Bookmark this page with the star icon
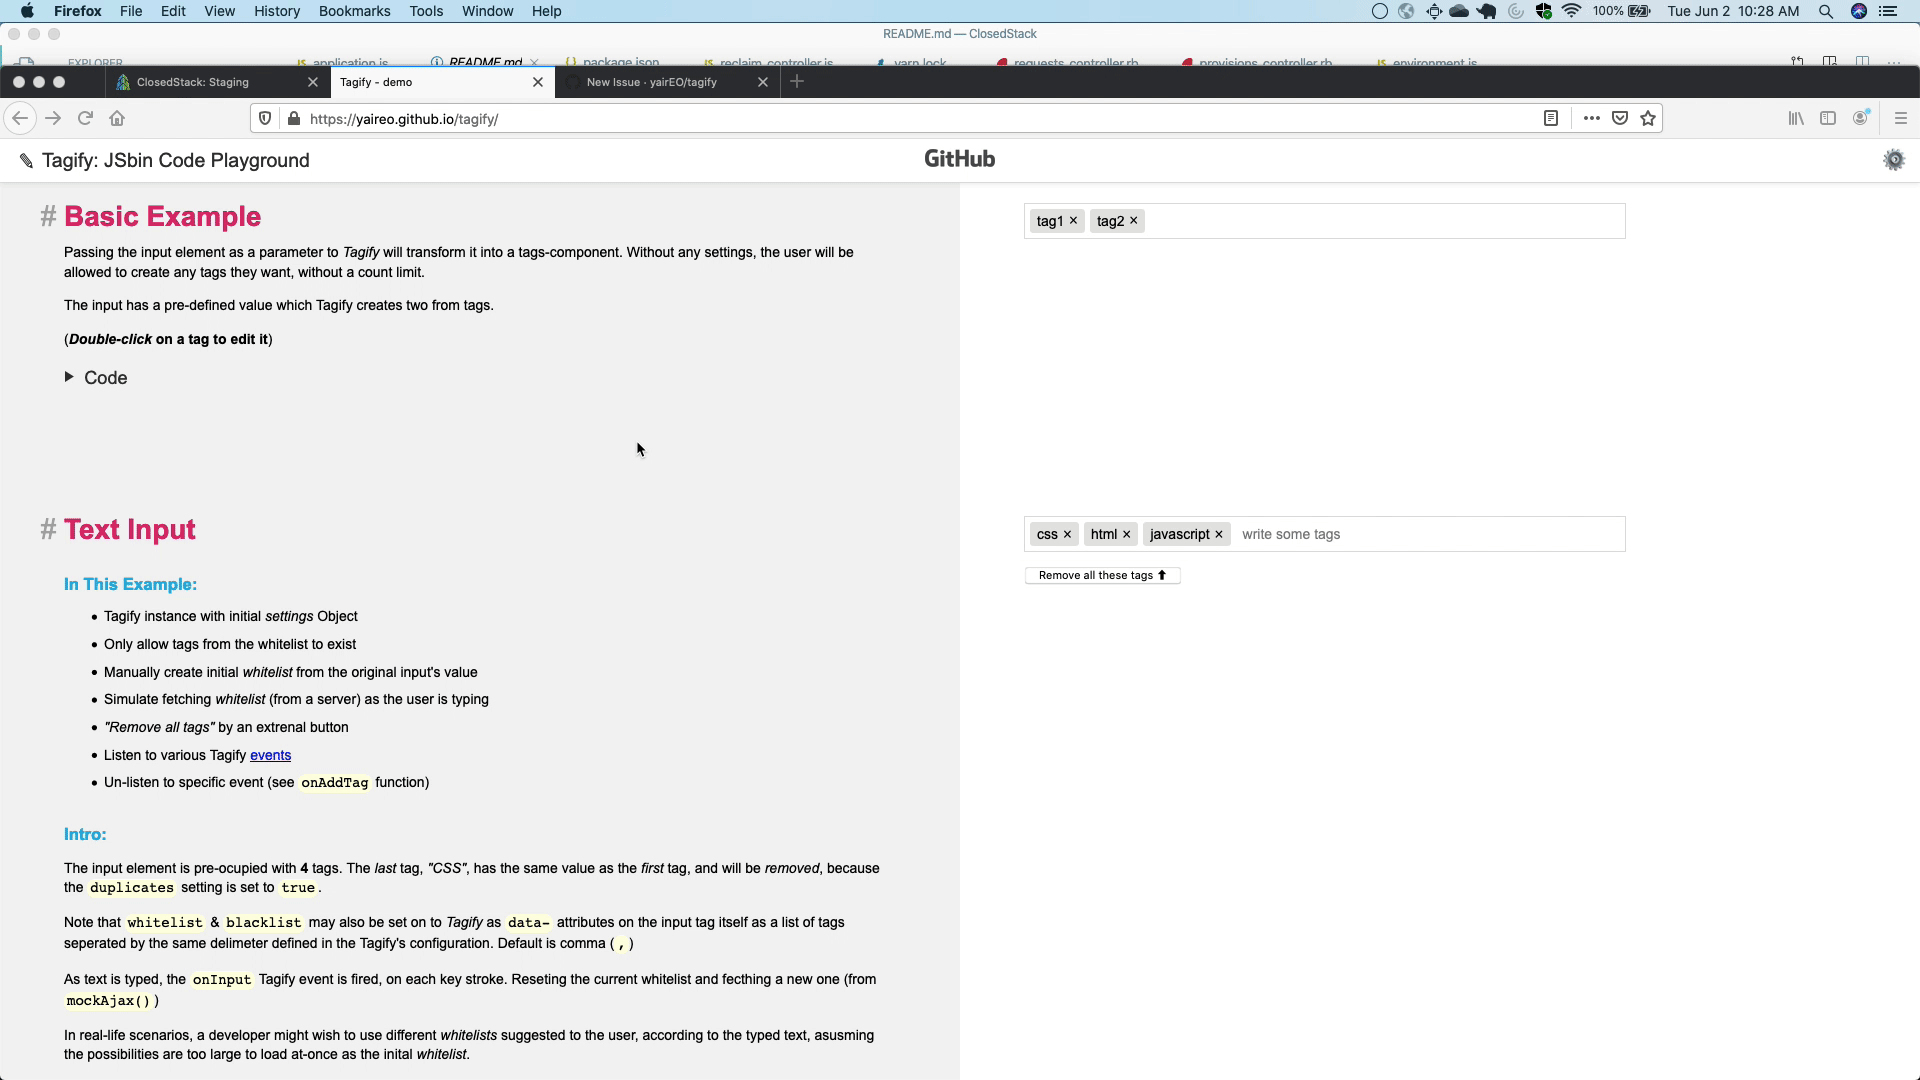Image resolution: width=1920 pixels, height=1080 pixels. (1648, 118)
